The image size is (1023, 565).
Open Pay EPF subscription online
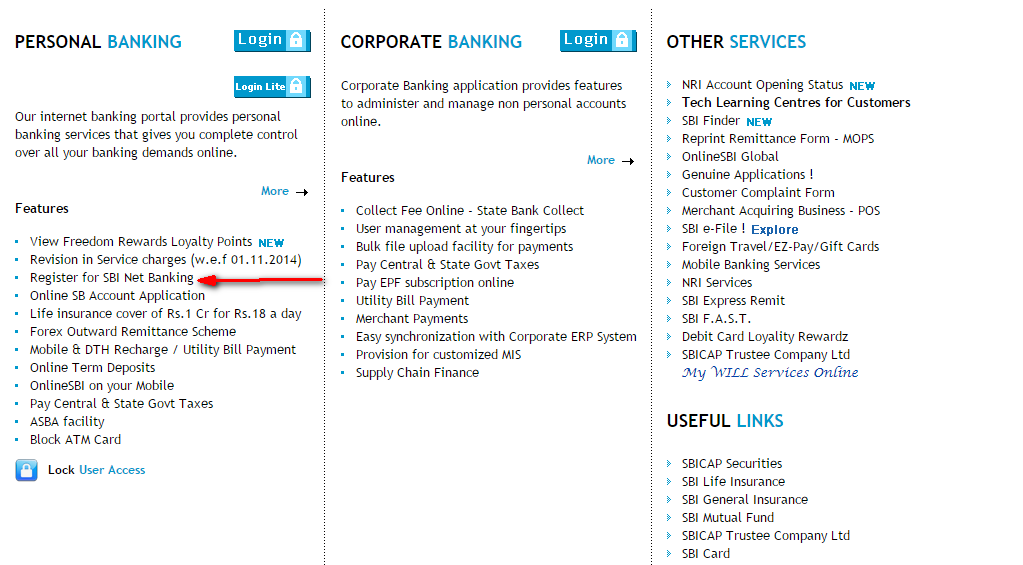pyautogui.click(x=435, y=282)
